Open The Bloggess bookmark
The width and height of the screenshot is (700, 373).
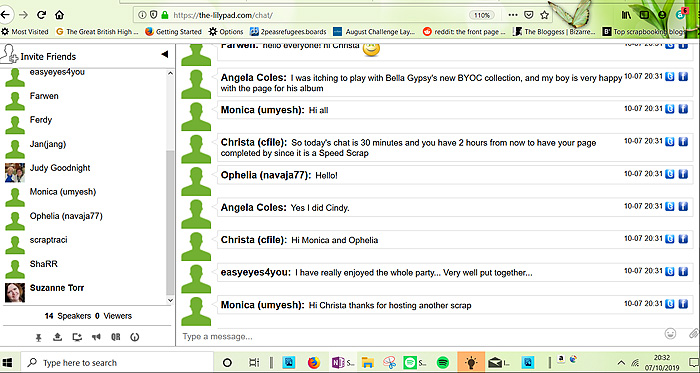(554, 32)
